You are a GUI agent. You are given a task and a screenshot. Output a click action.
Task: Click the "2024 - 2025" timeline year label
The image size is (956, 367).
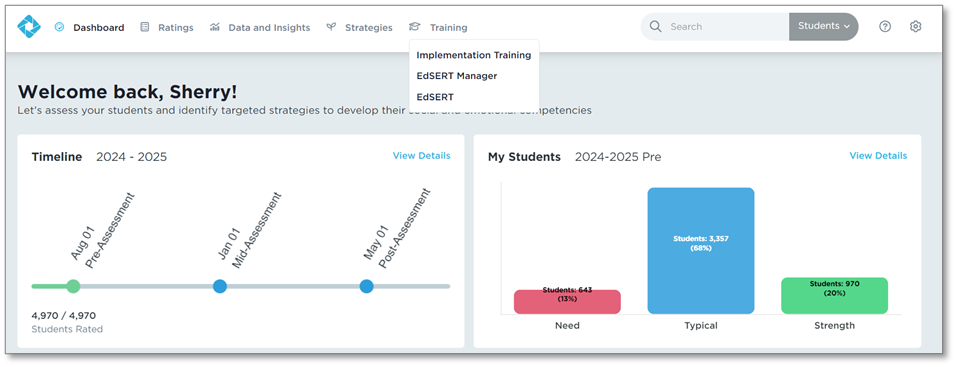pos(131,157)
